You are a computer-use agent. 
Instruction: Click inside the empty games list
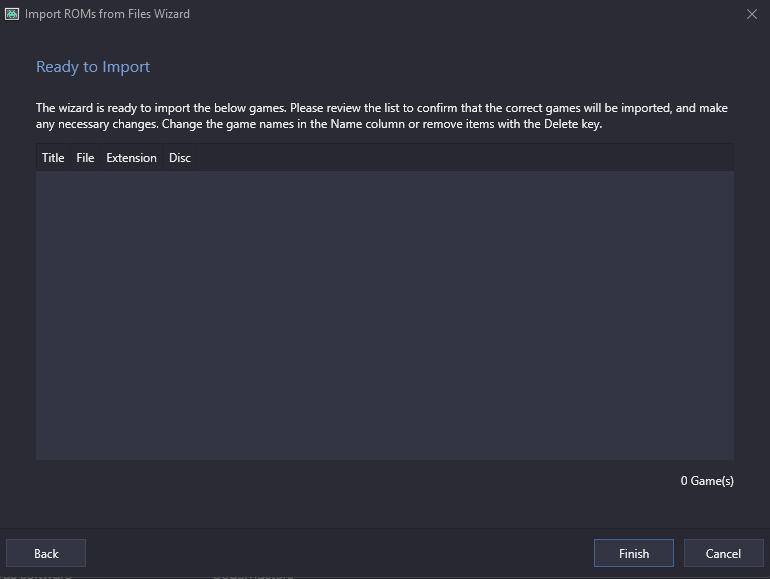[x=384, y=315]
